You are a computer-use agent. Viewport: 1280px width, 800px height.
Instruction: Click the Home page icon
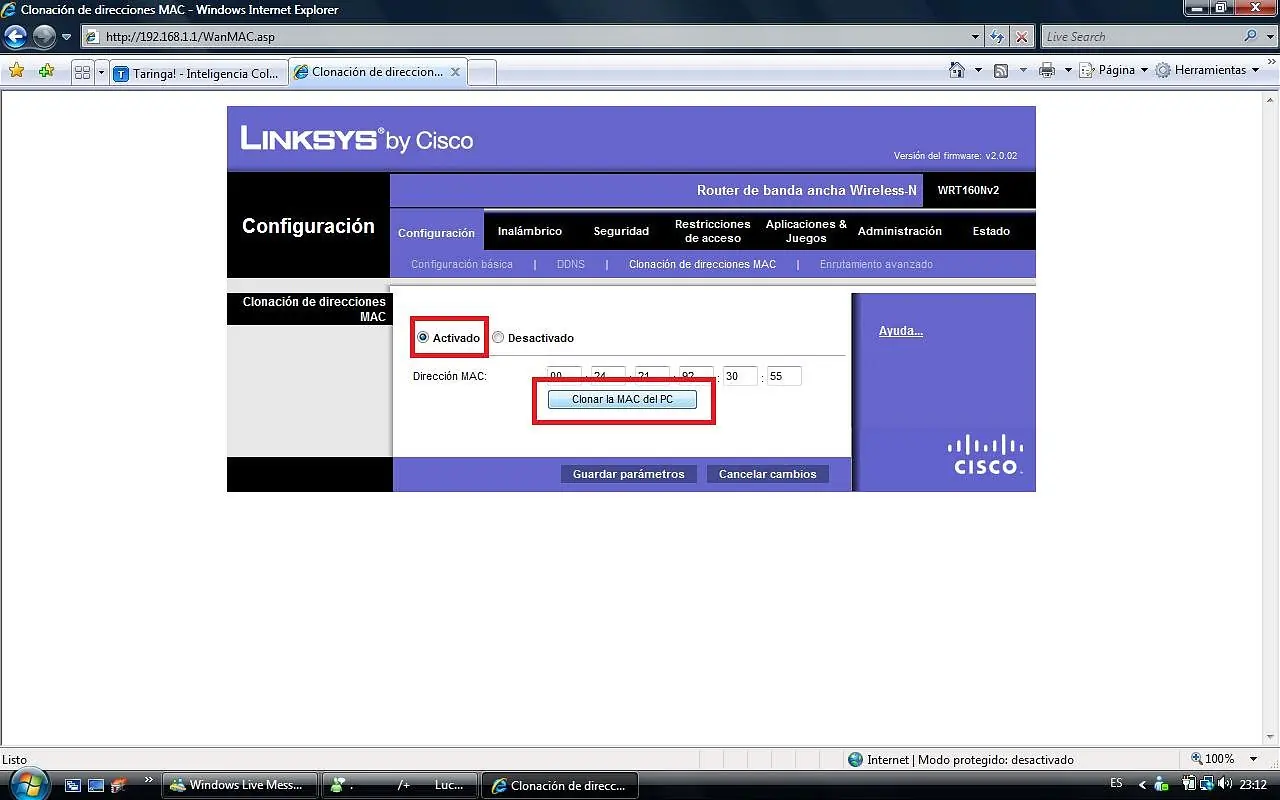pos(957,70)
